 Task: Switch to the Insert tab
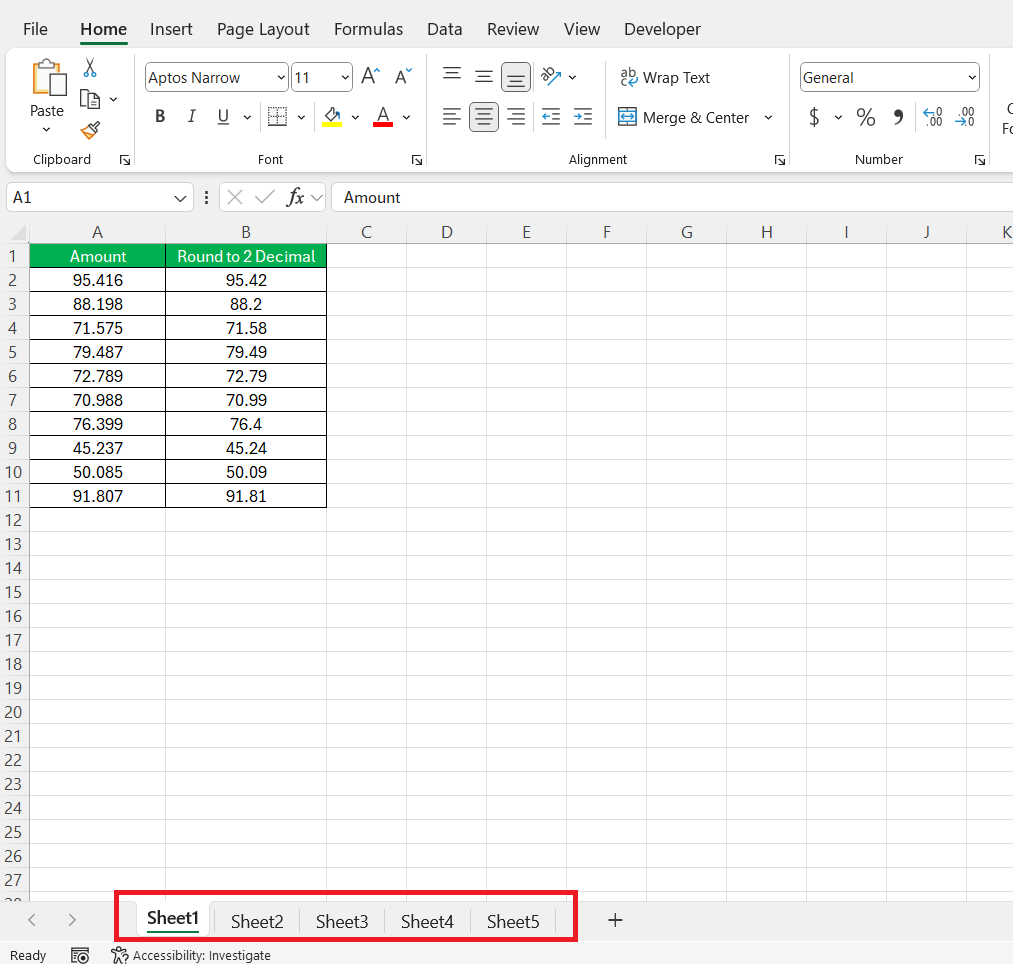(x=171, y=29)
